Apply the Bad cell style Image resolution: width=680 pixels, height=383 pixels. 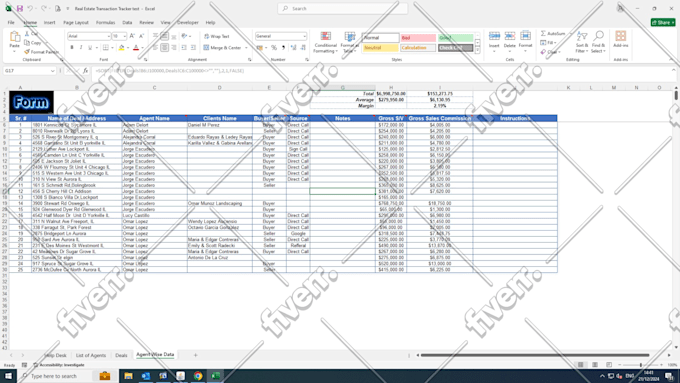click(418, 38)
